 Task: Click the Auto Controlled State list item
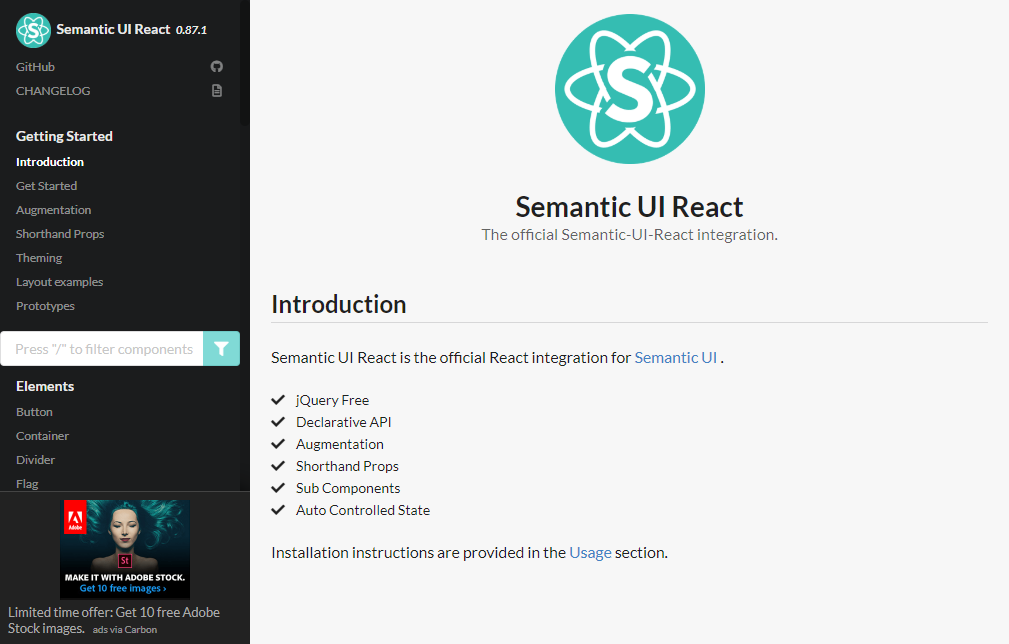pos(363,510)
